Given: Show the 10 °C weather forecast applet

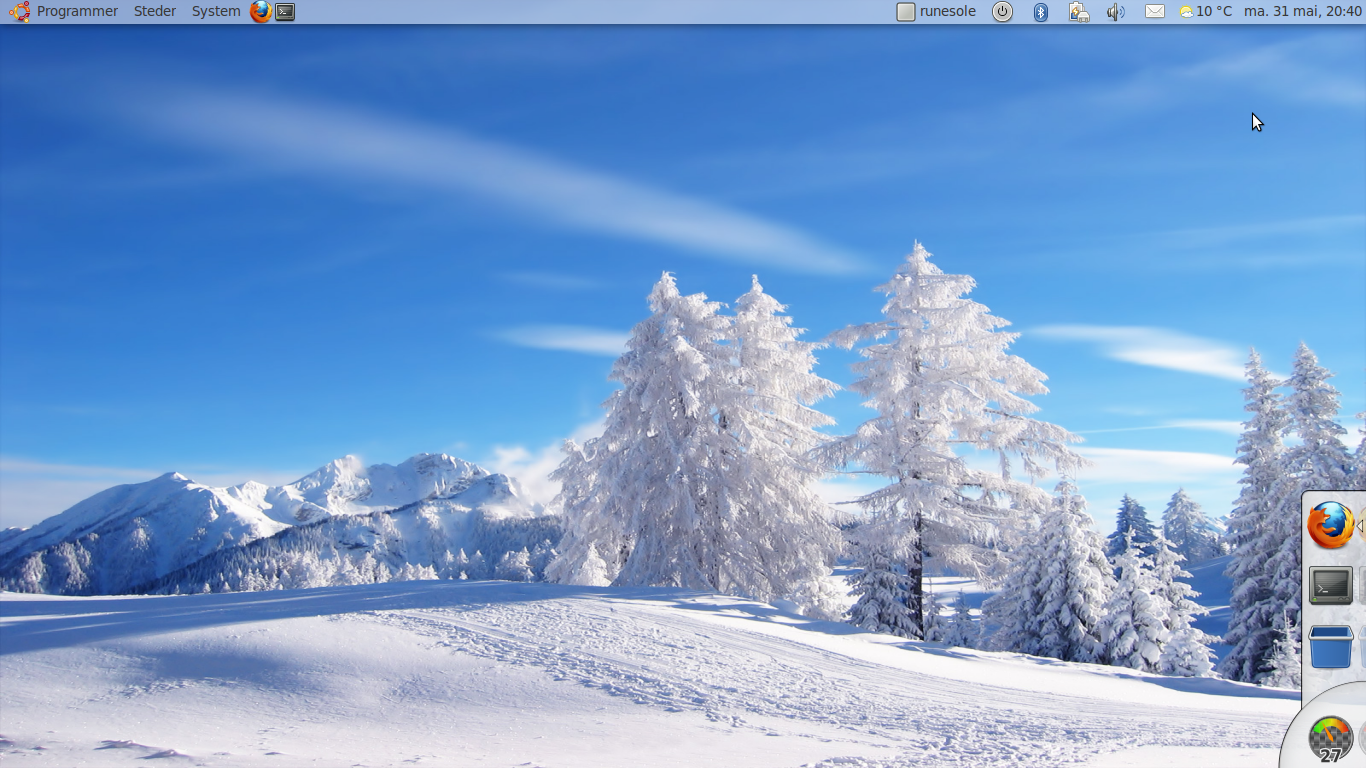Looking at the screenshot, I should coord(1205,12).
